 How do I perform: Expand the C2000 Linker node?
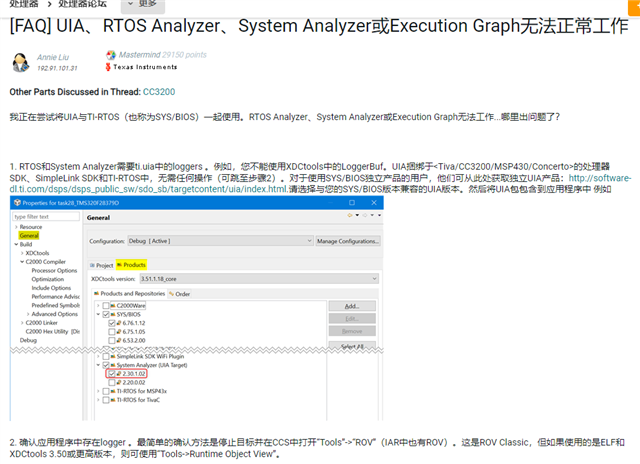(22, 323)
